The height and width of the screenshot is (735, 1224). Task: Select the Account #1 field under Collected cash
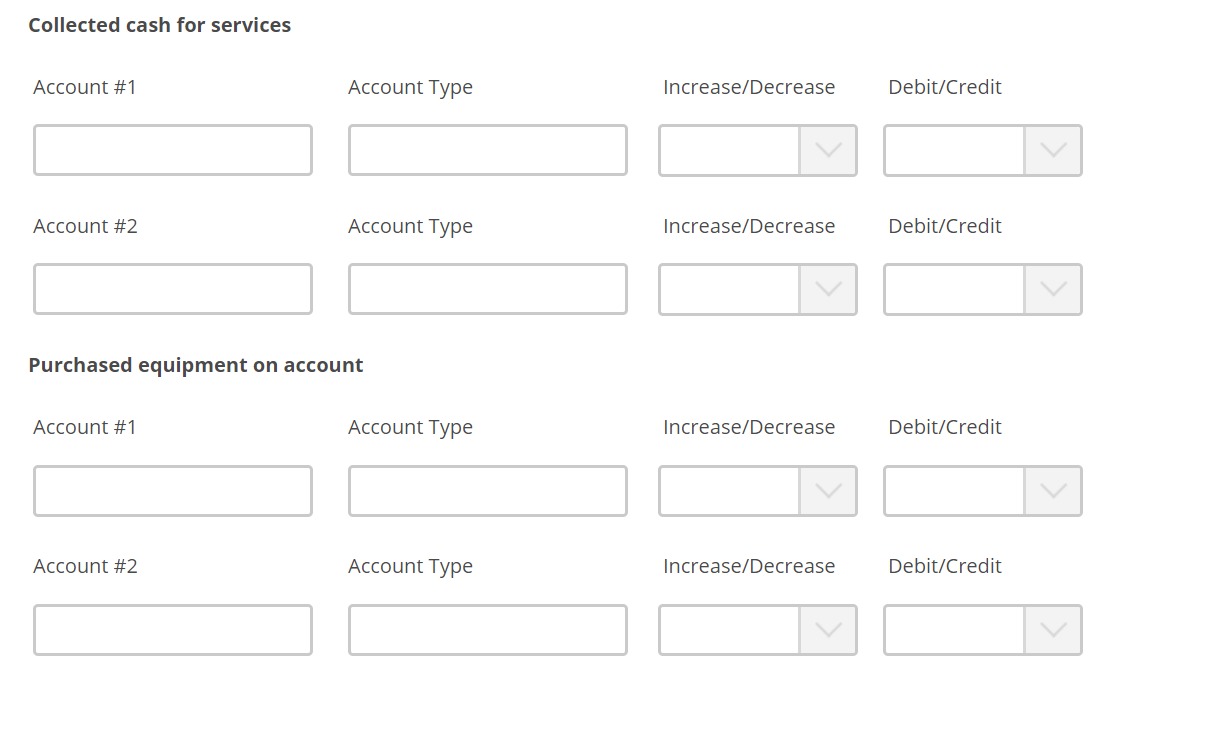click(x=172, y=149)
